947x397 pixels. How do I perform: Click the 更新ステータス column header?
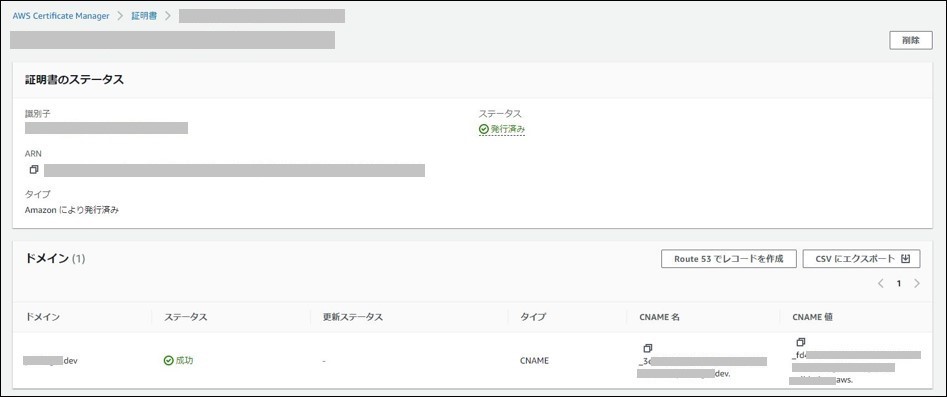click(353, 317)
